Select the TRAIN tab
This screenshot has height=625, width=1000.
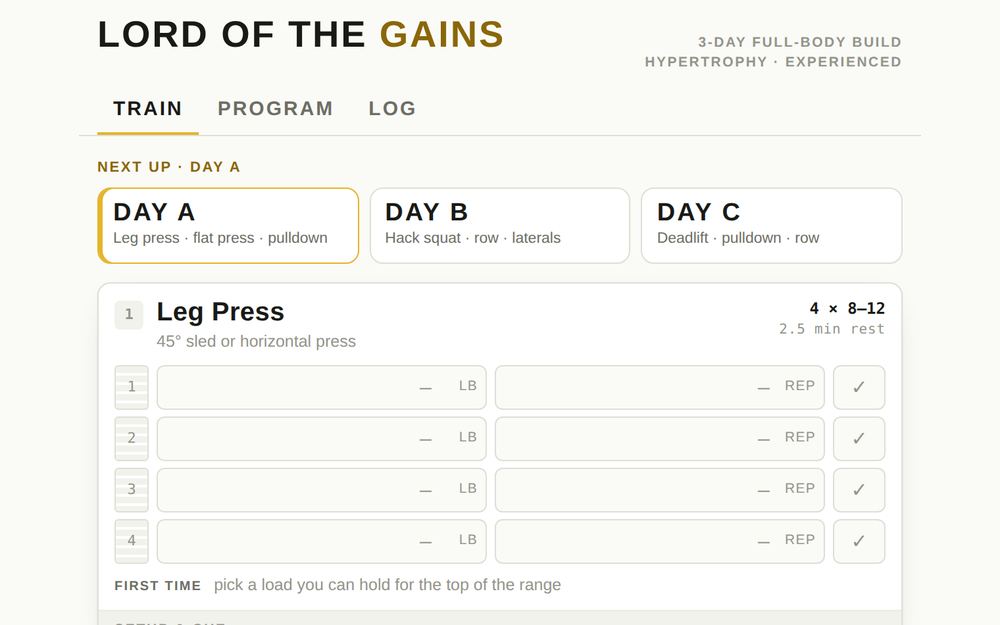148,108
